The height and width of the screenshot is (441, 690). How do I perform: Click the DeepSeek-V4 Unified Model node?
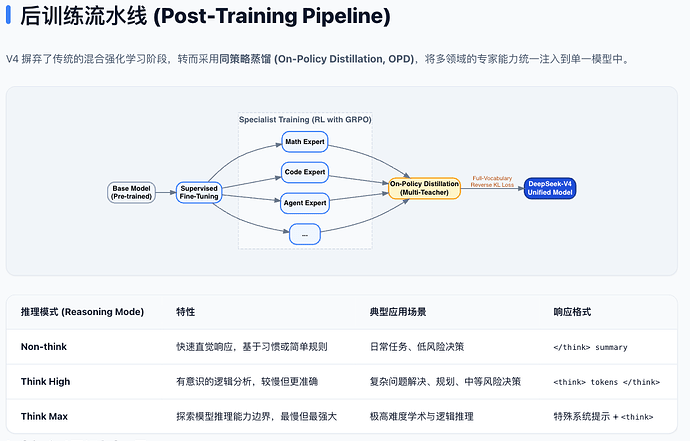click(x=550, y=188)
